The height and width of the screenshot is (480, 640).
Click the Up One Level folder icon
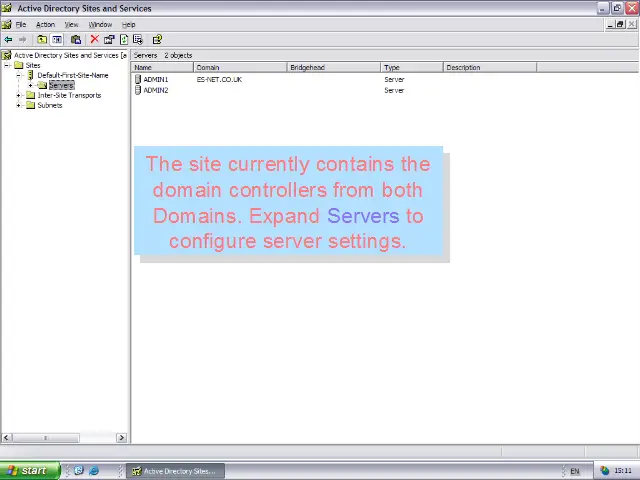tap(42, 40)
